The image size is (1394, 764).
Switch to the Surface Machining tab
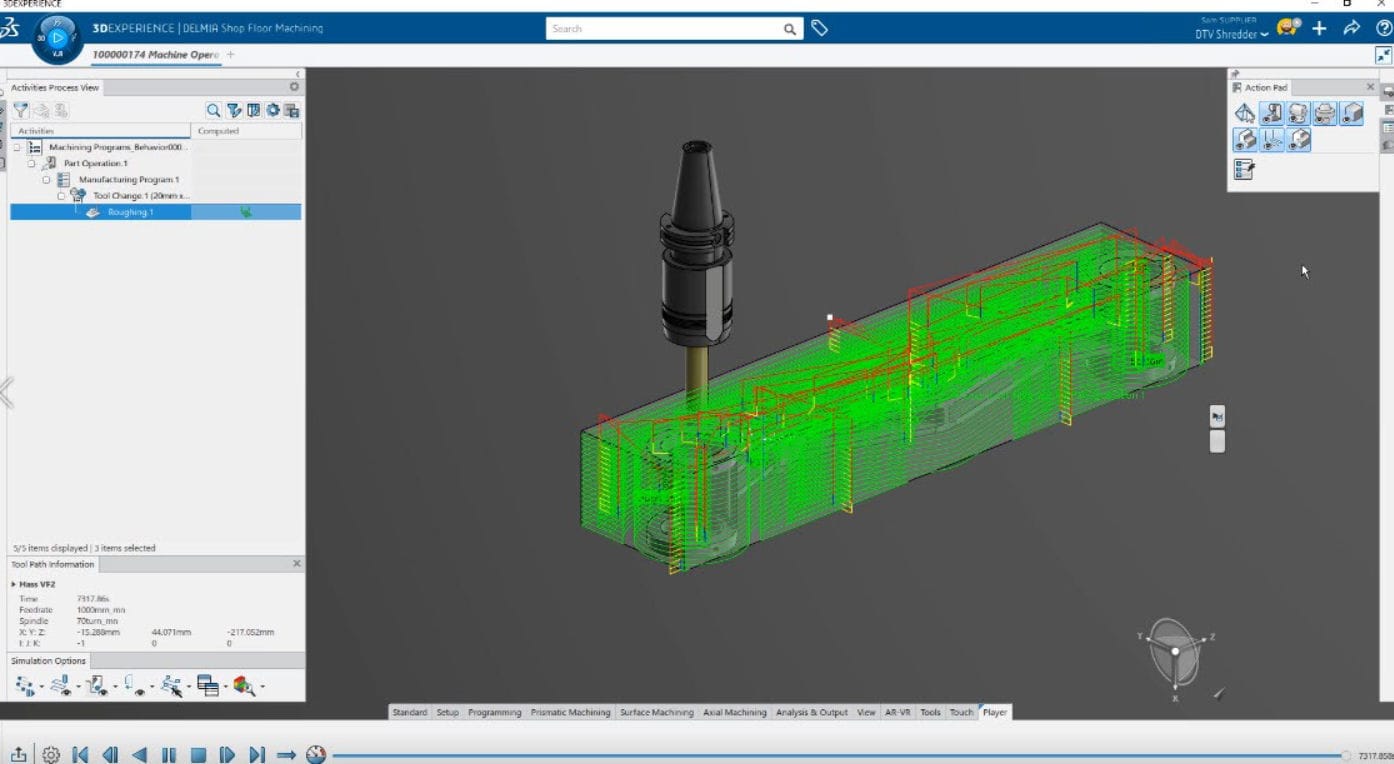click(656, 712)
